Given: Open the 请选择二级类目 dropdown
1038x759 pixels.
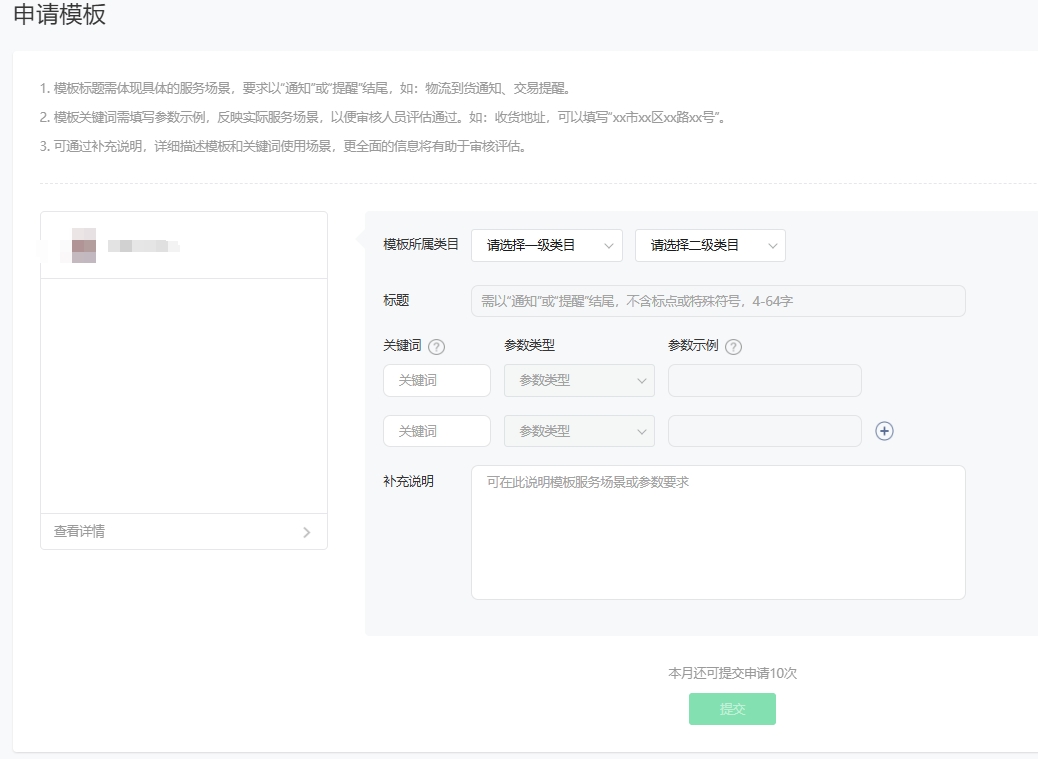Looking at the screenshot, I should tap(710, 245).
